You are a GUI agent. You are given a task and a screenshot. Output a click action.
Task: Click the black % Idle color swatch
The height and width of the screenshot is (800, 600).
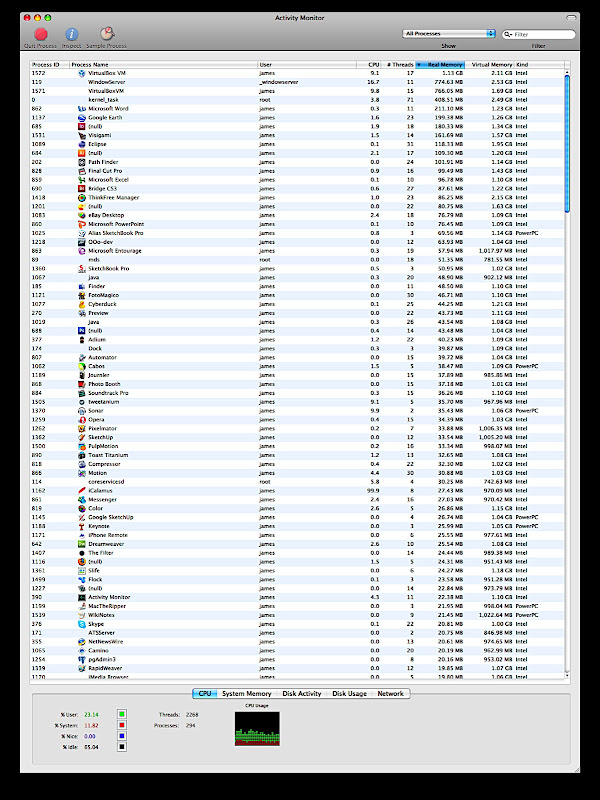point(121,747)
